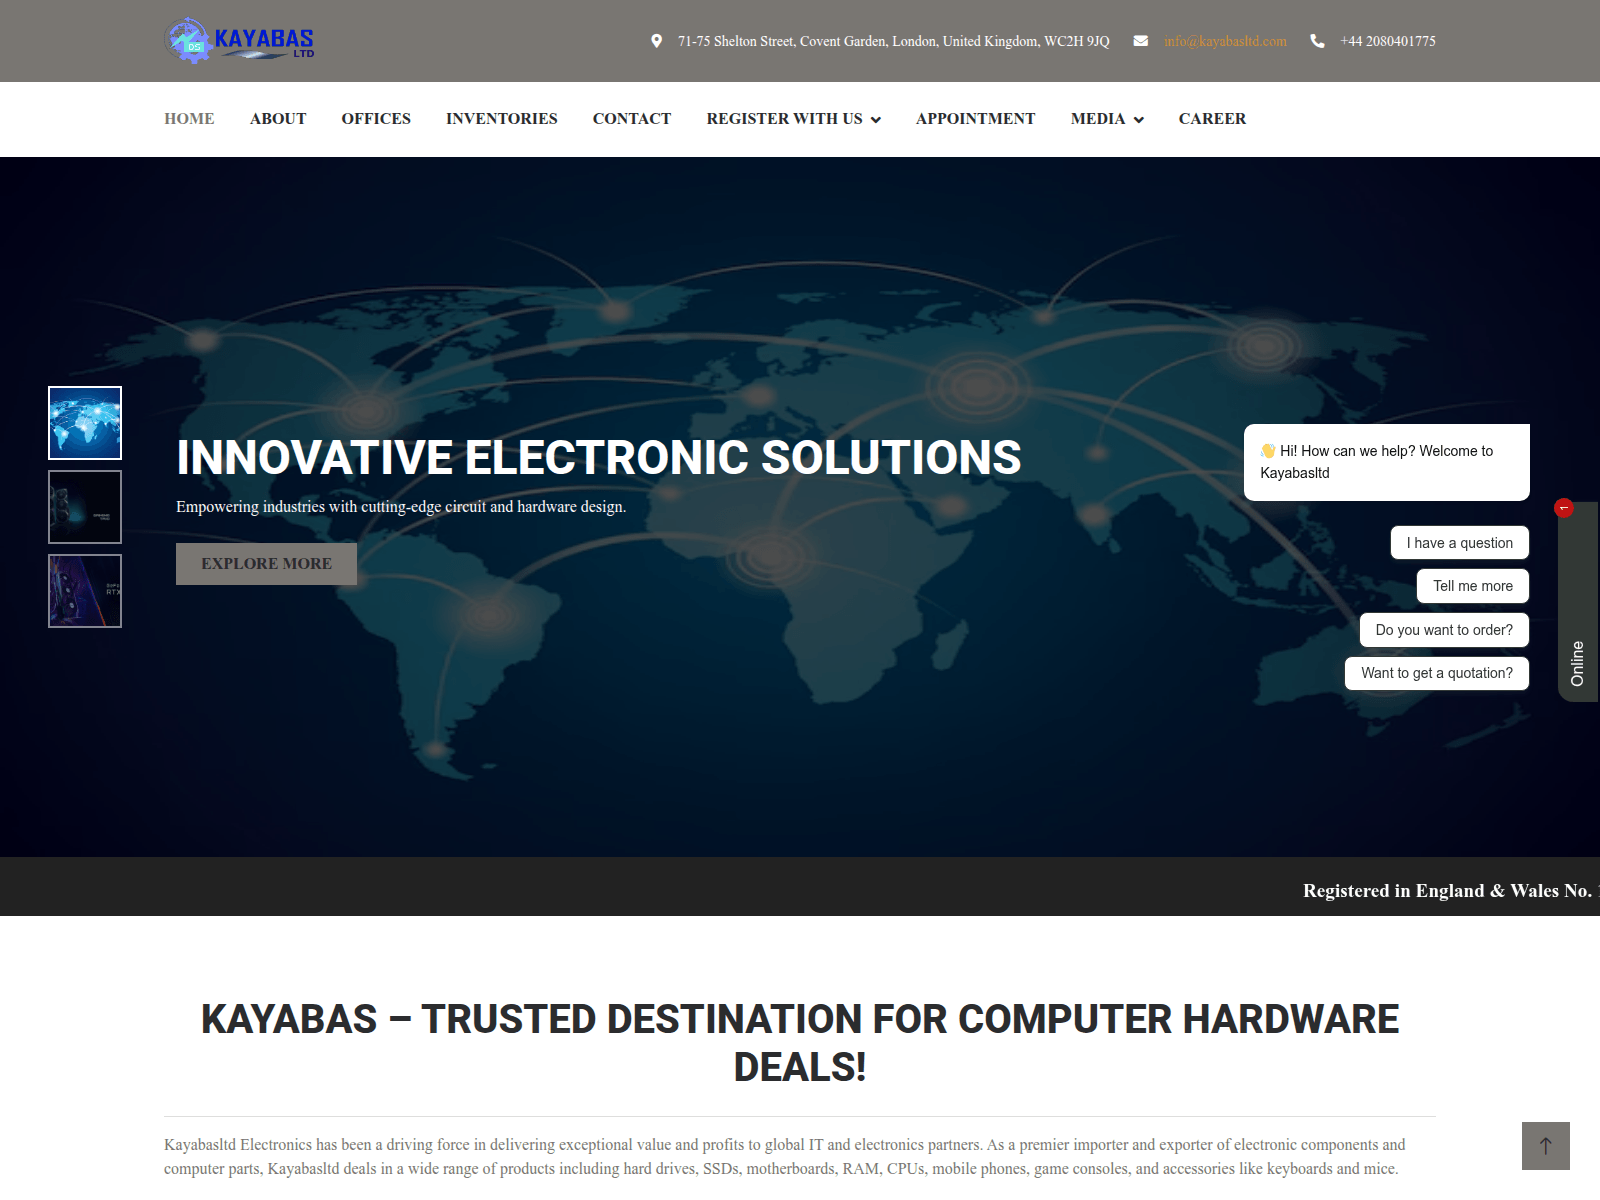The width and height of the screenshot is (1600, 1200).
Task: Open the Inventories page
Action: point(502,119)
